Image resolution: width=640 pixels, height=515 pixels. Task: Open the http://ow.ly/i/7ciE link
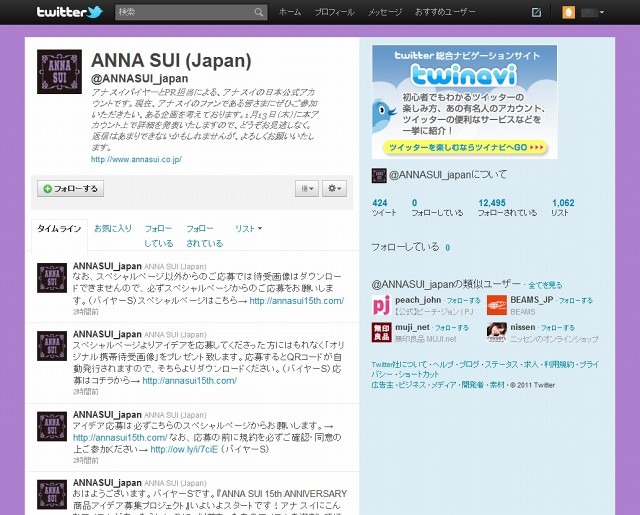(x=184, y=449)
